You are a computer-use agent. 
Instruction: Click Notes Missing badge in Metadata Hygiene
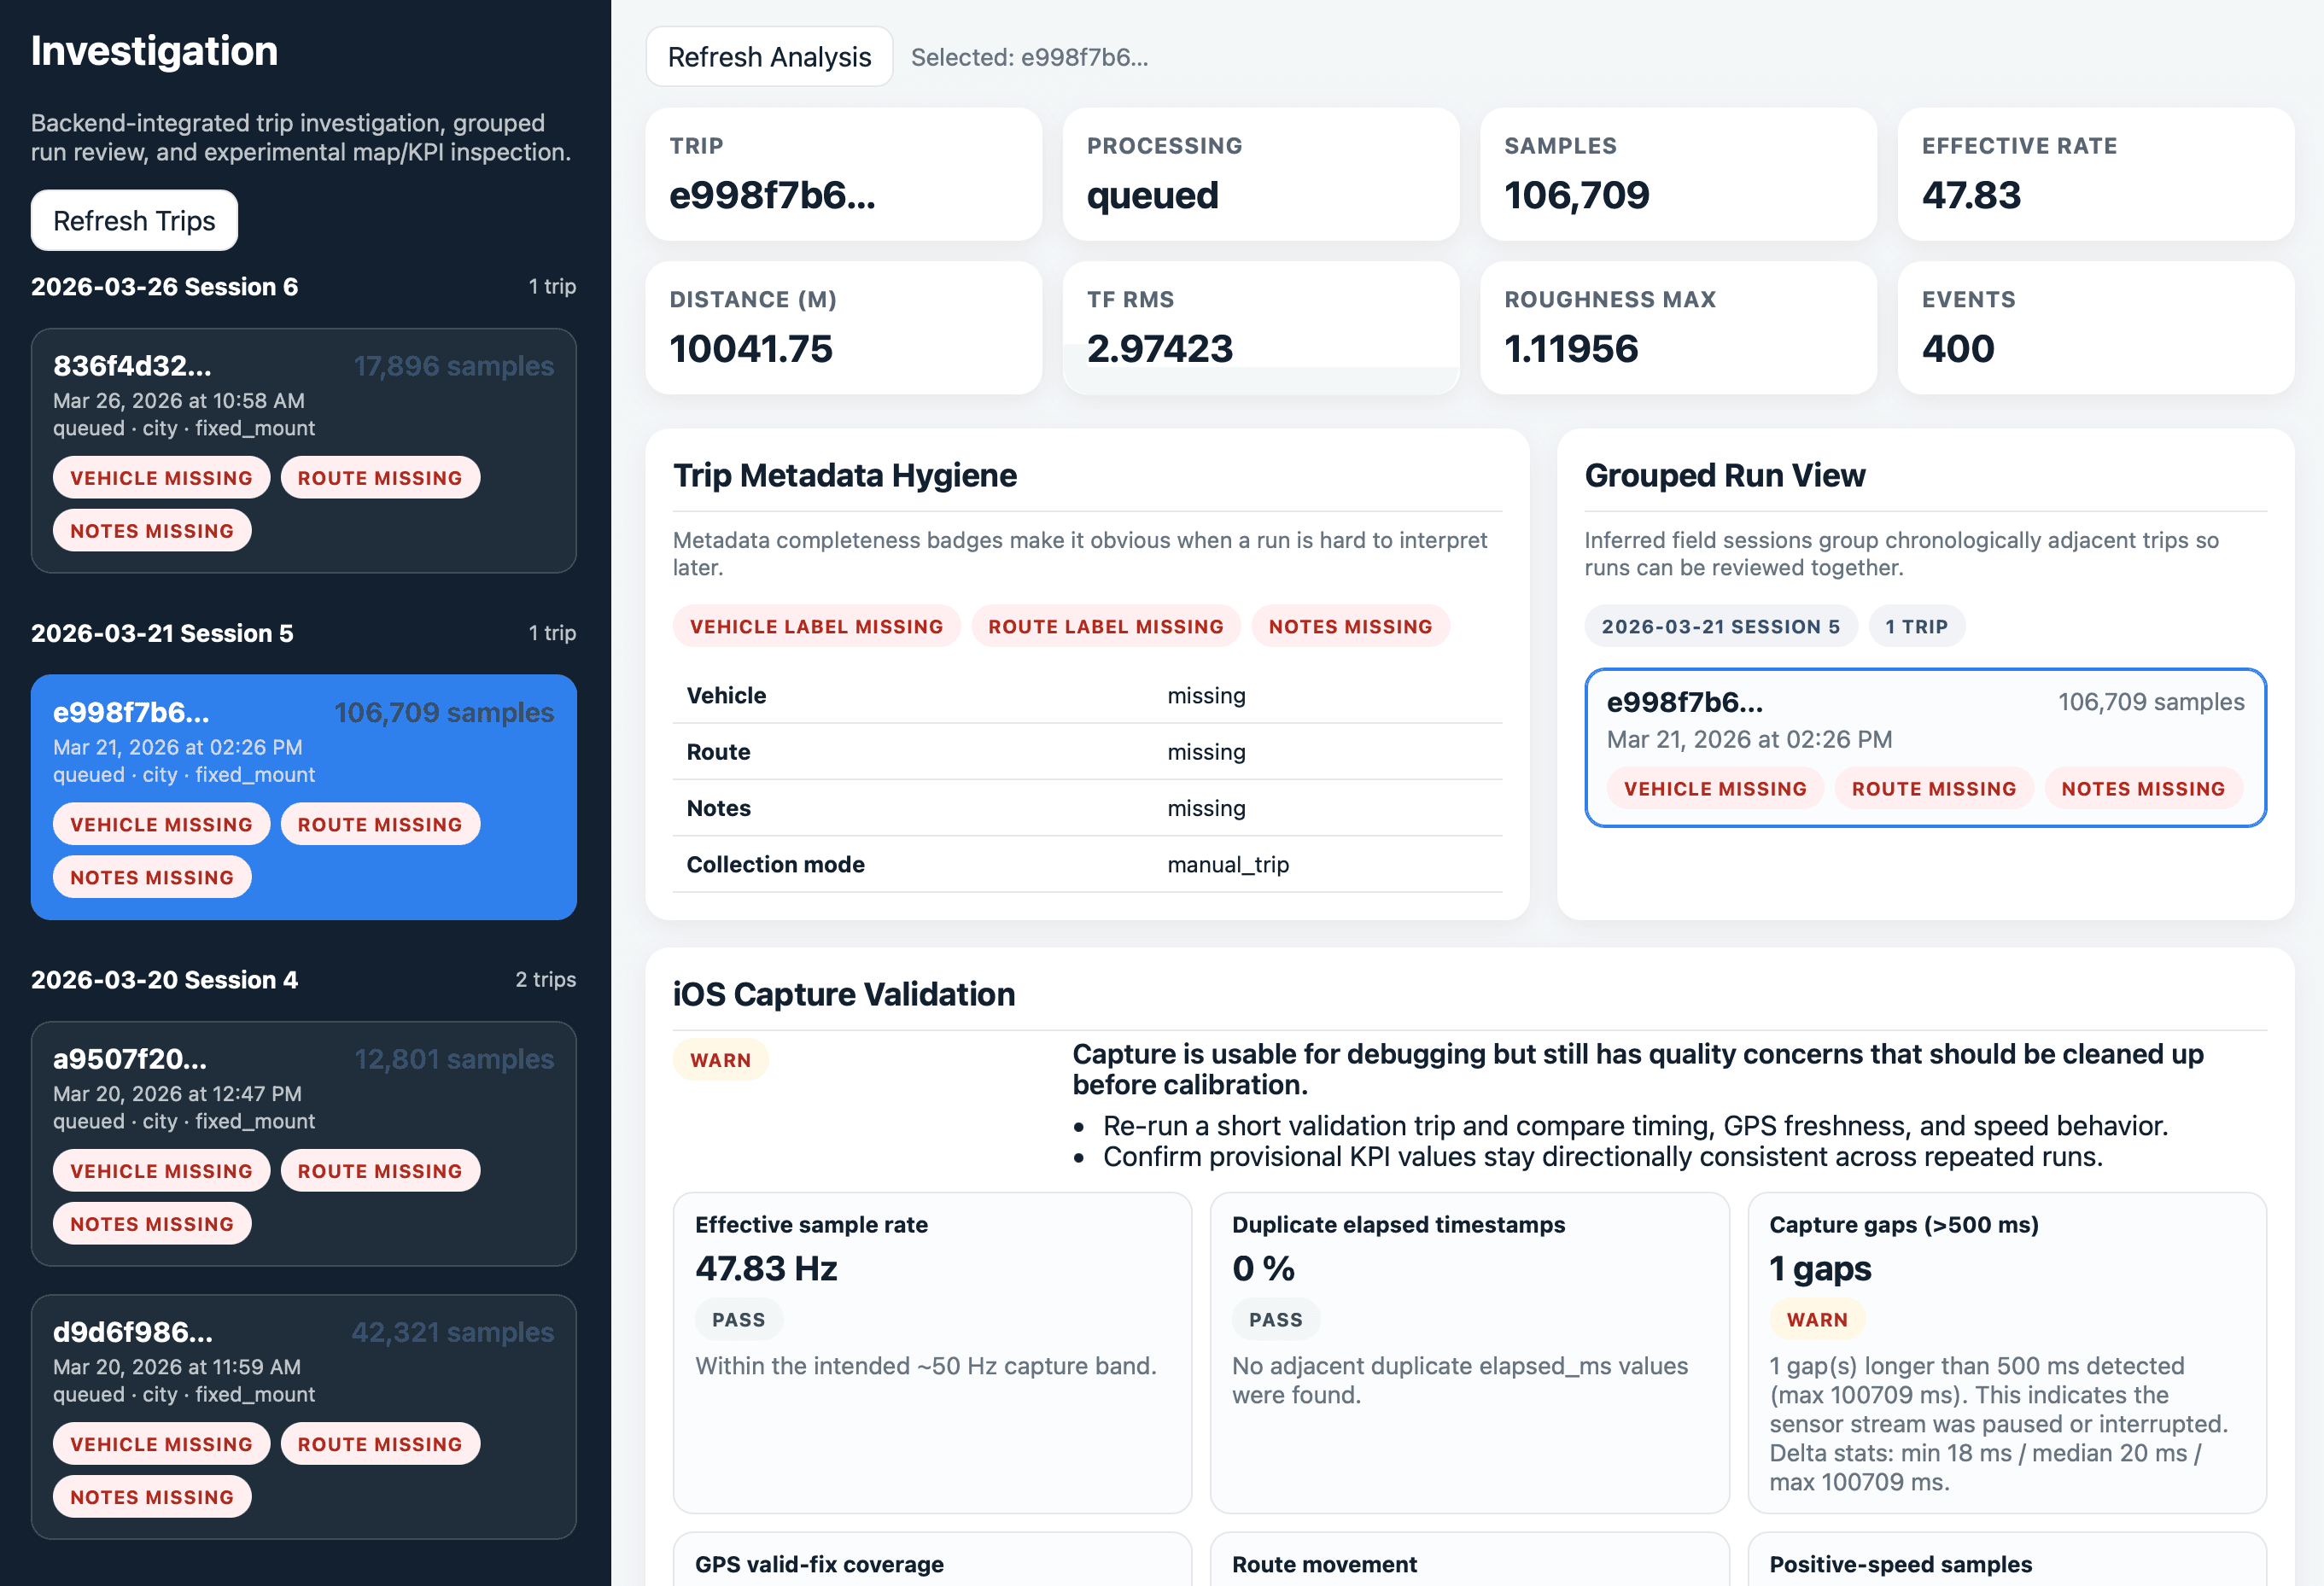click(x=1350, y=626)
